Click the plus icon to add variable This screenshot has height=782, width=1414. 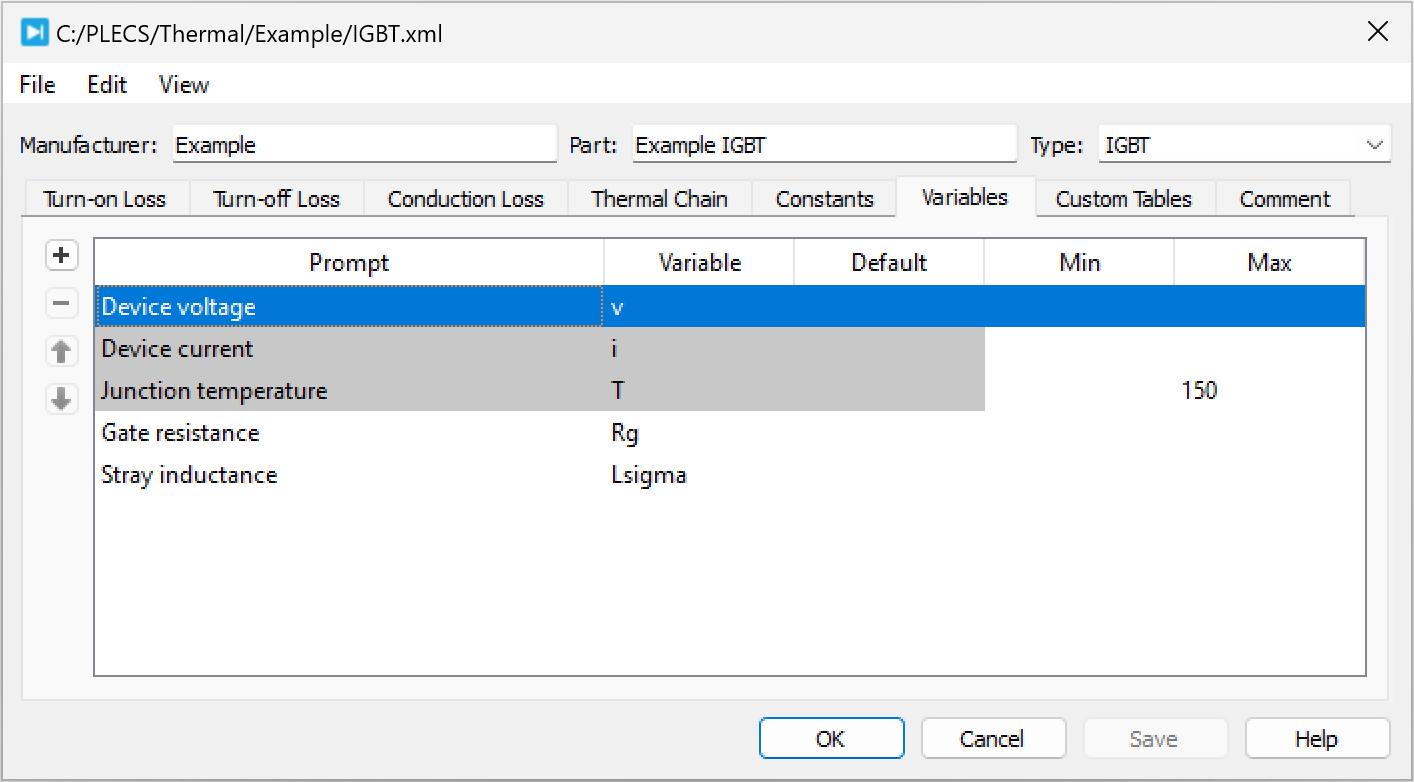(62, 256)
